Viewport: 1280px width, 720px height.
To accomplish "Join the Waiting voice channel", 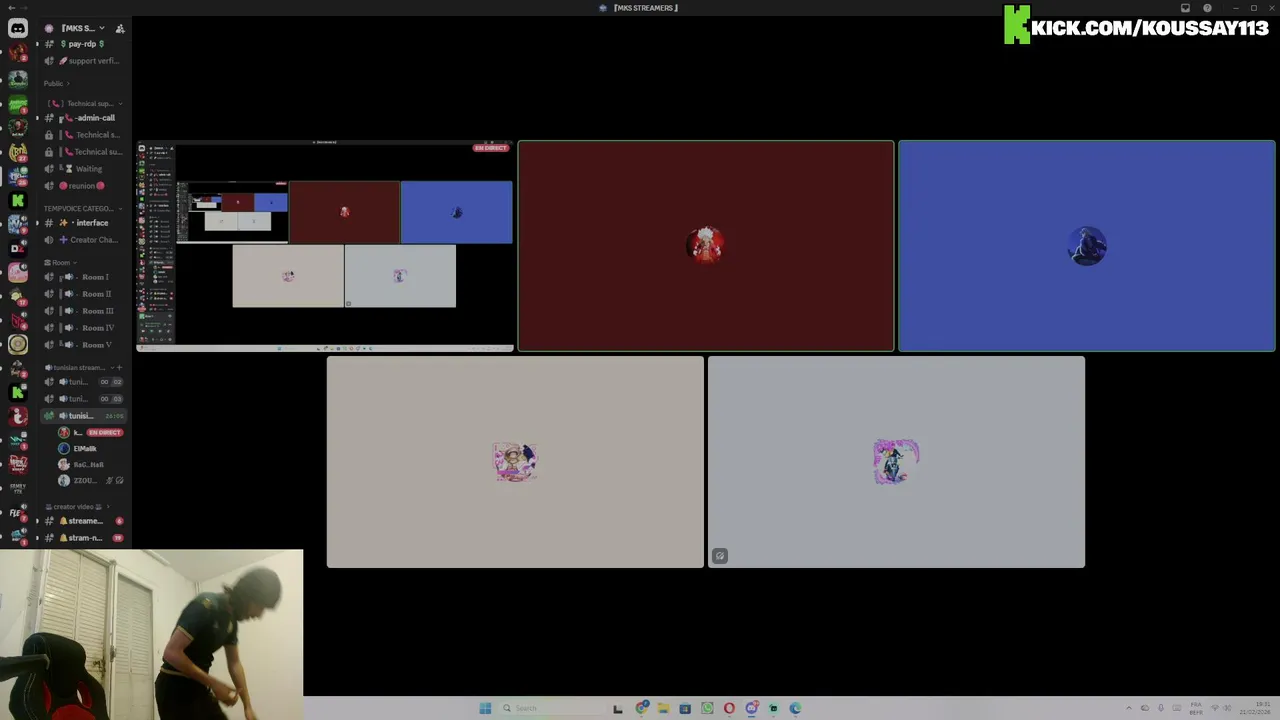I will pos(84,169).
